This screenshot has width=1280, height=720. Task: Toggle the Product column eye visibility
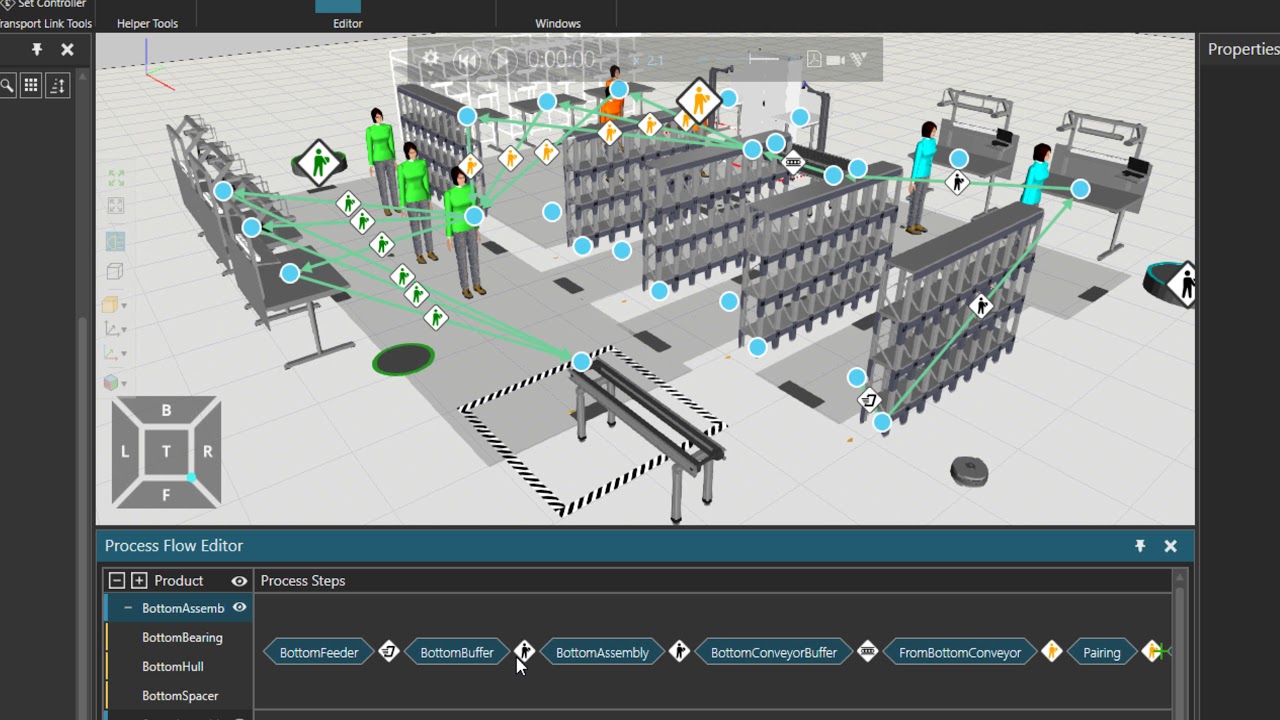pos(239,580)
